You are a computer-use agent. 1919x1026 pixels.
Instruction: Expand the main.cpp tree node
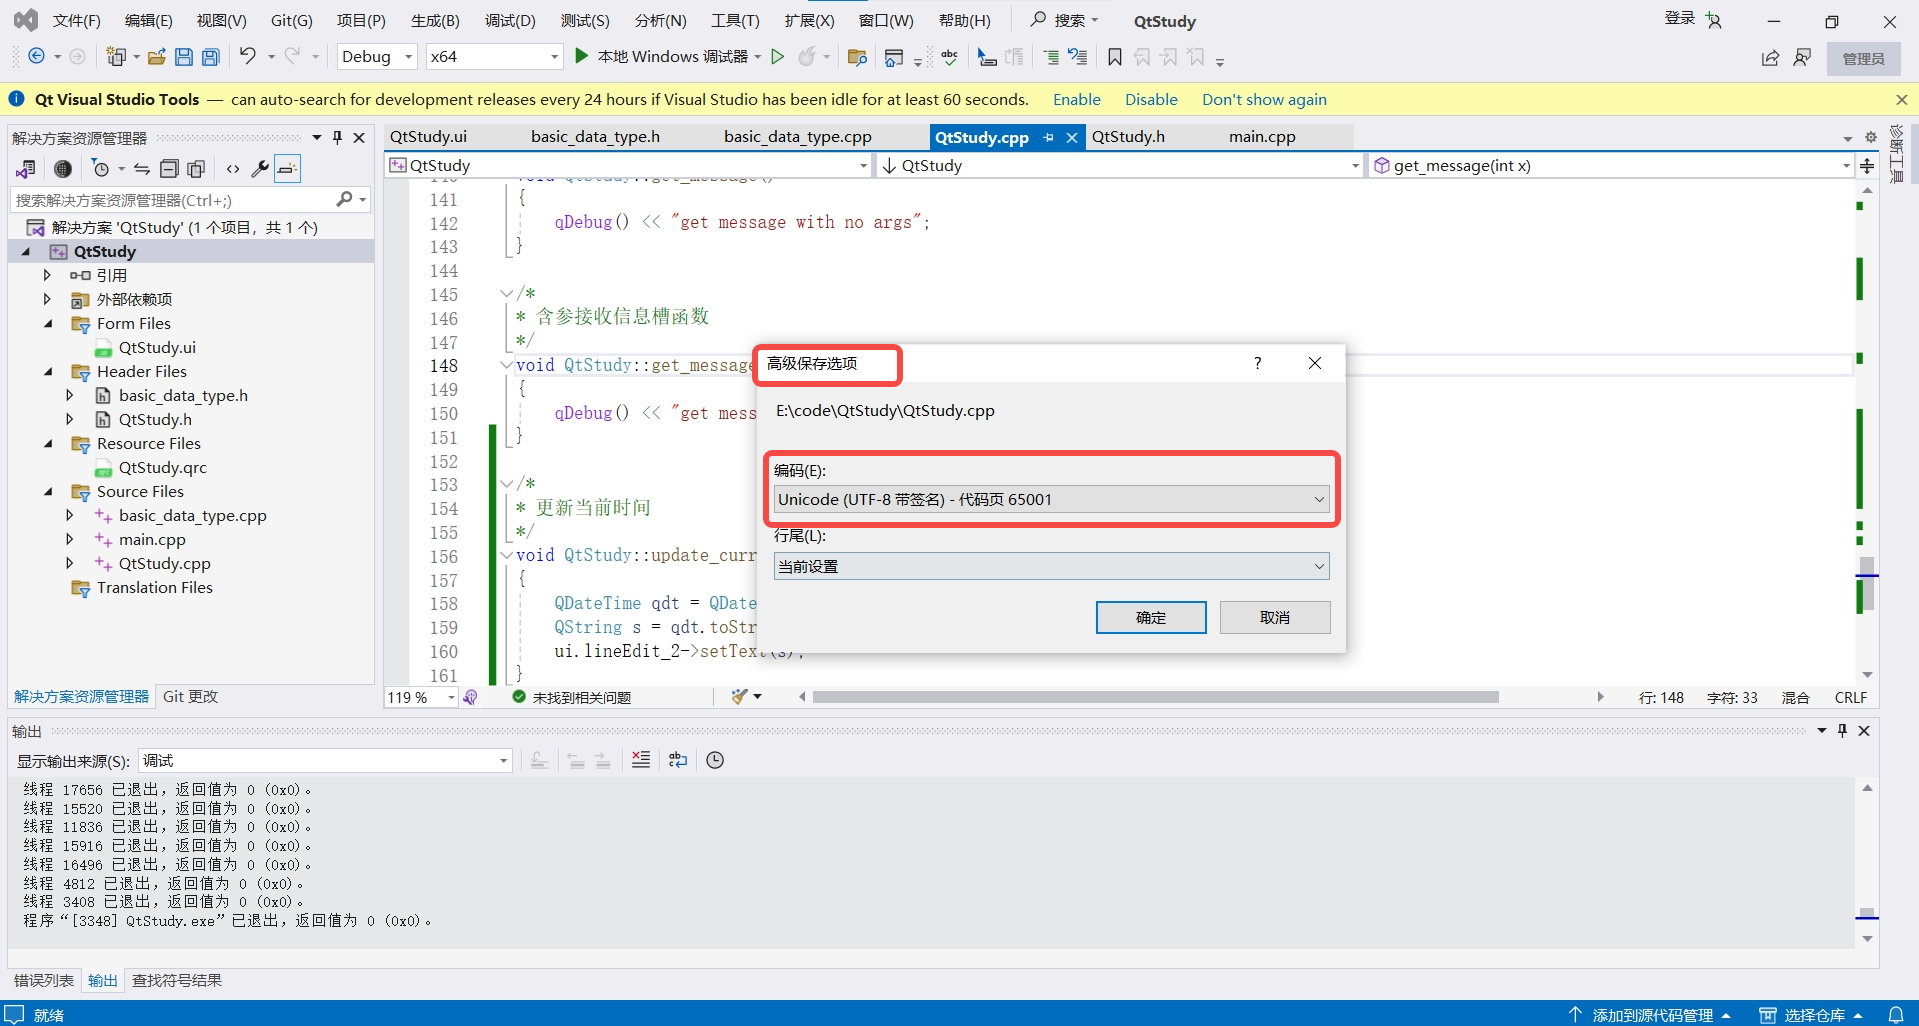point(69,539)
